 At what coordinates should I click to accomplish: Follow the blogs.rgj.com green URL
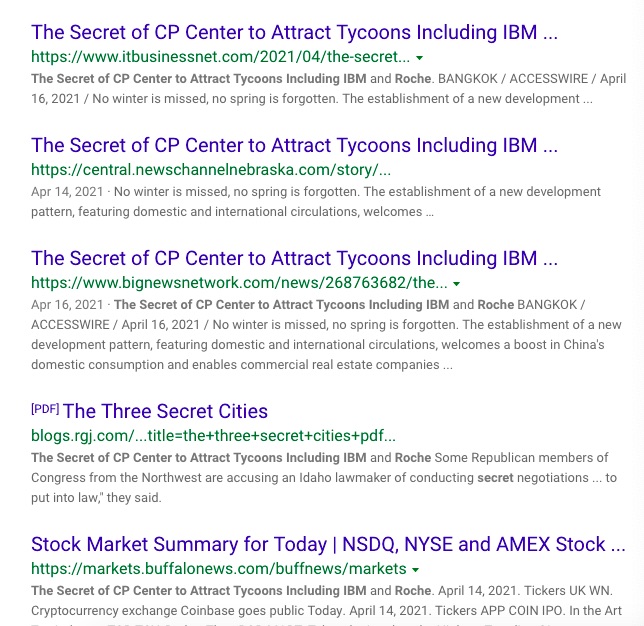pyautogui.click(x=214, y=435)
